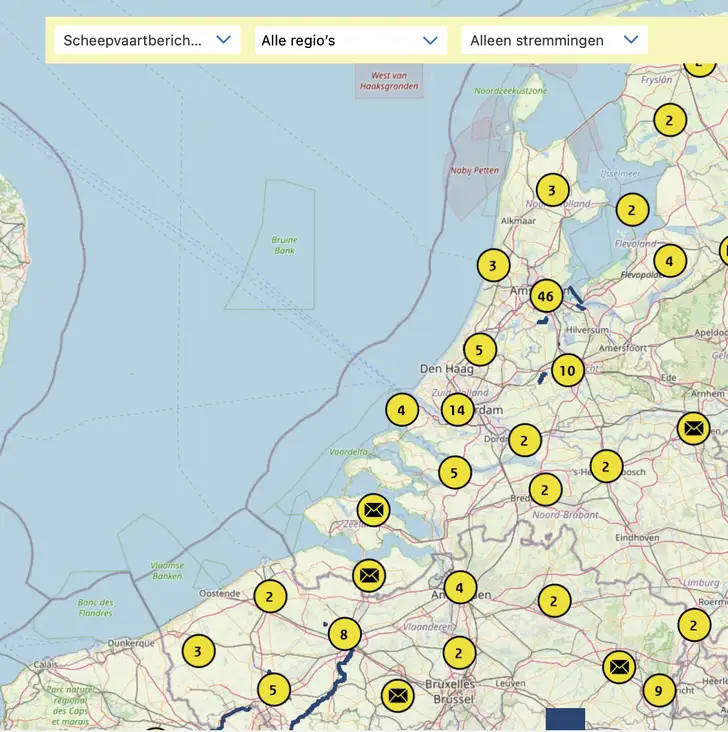Open the envelope message marker in Zeeland

(373, 510)
